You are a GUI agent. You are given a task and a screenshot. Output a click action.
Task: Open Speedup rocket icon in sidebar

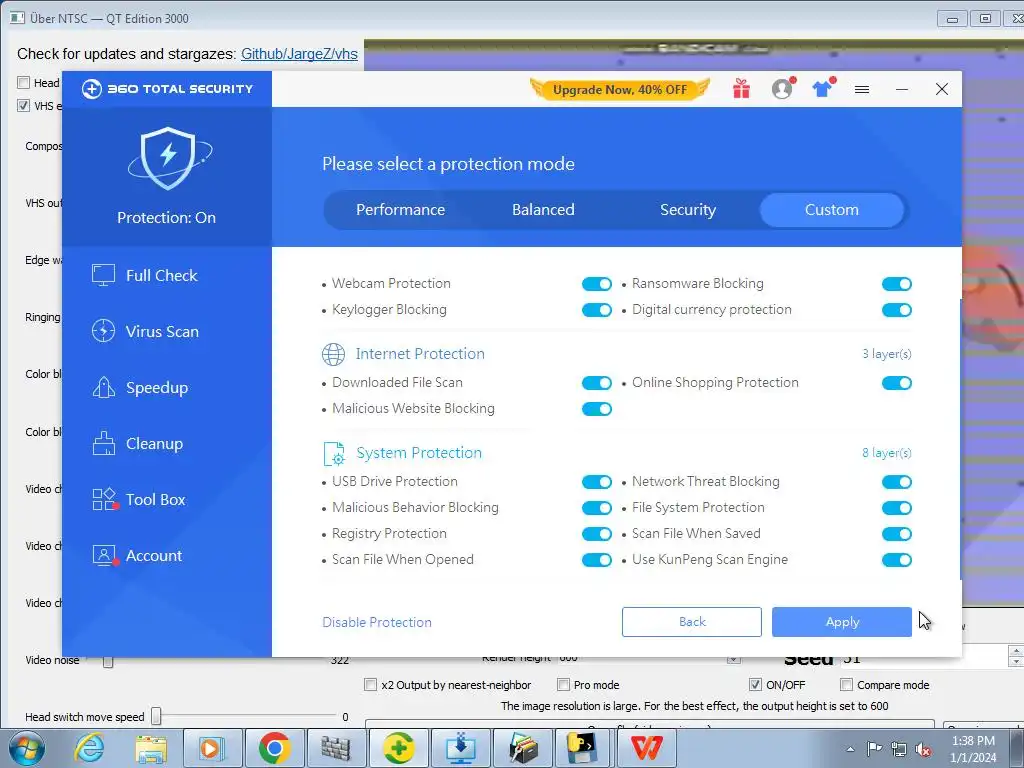103,387
